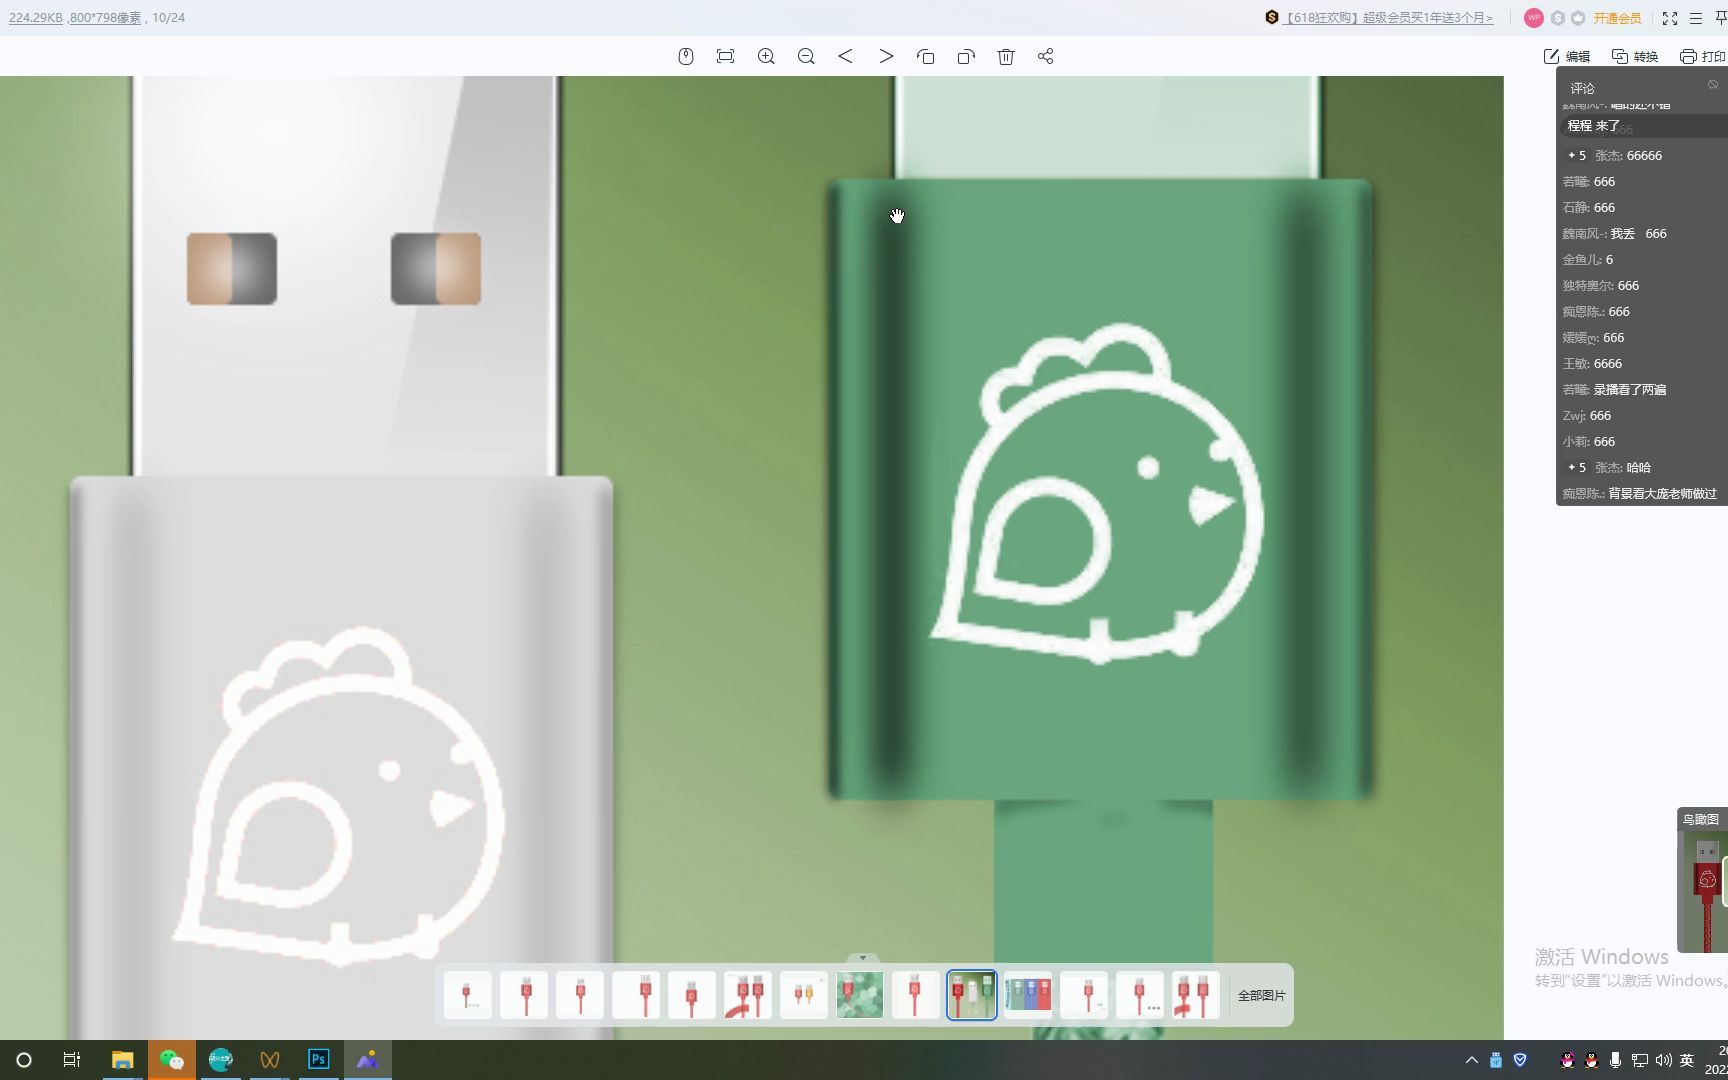Click the gray S coin badge icon
This screenshot has width=1728, height=1080.
pyautogui.click(x=1557, y=18)
